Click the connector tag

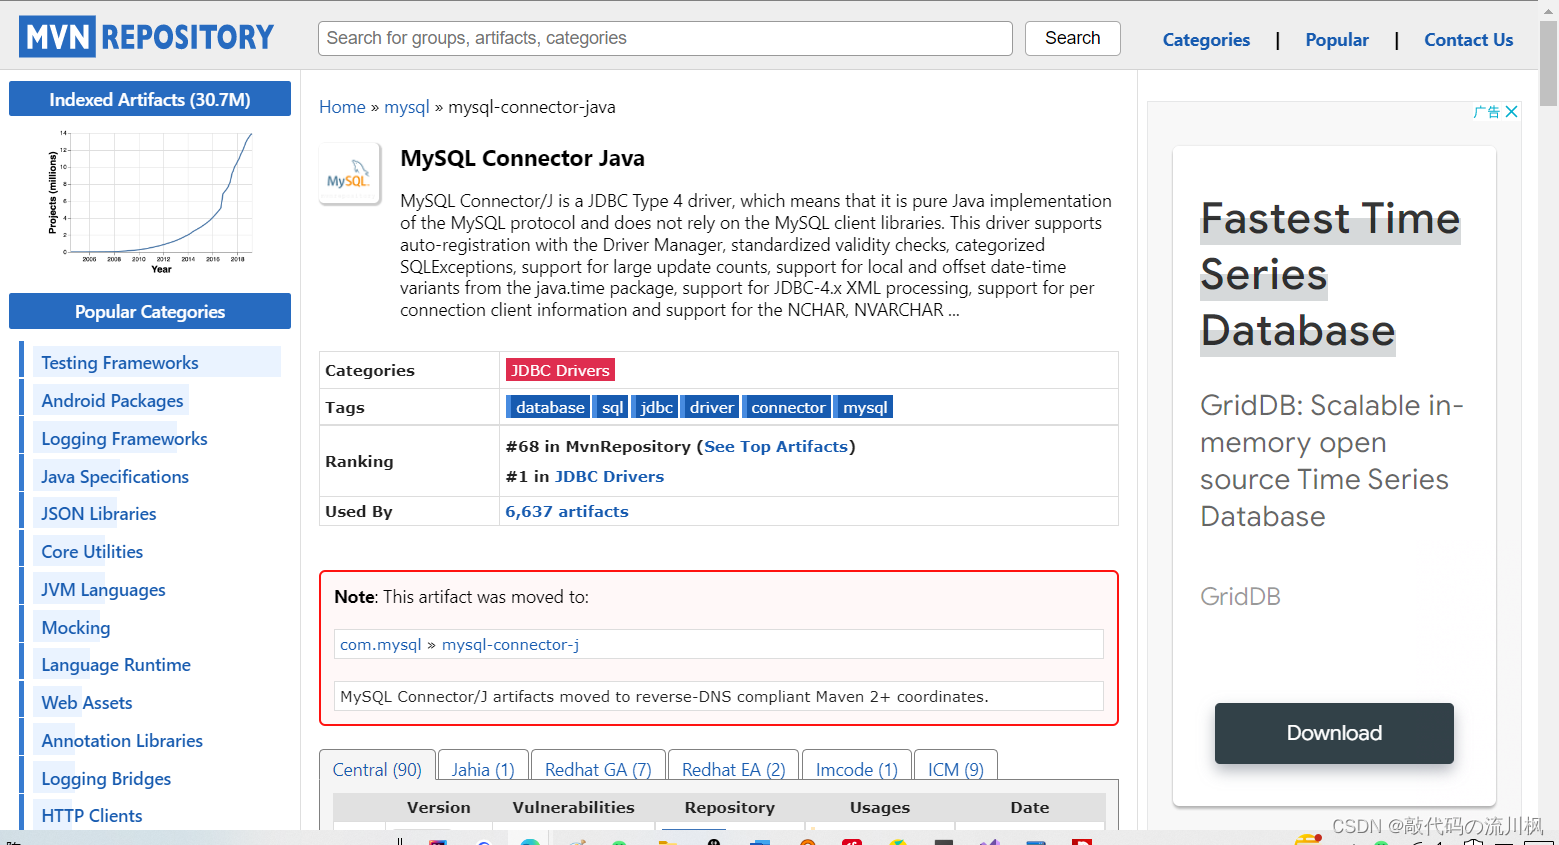click(788, 407)
